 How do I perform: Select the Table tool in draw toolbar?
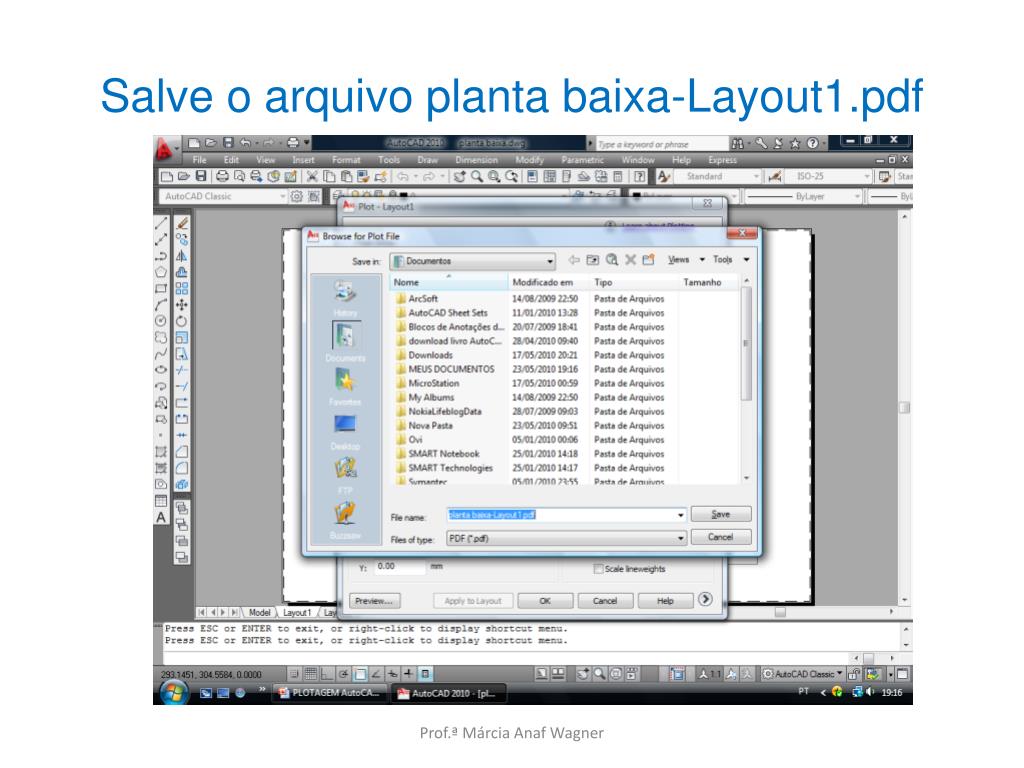(x=161, y=502)
